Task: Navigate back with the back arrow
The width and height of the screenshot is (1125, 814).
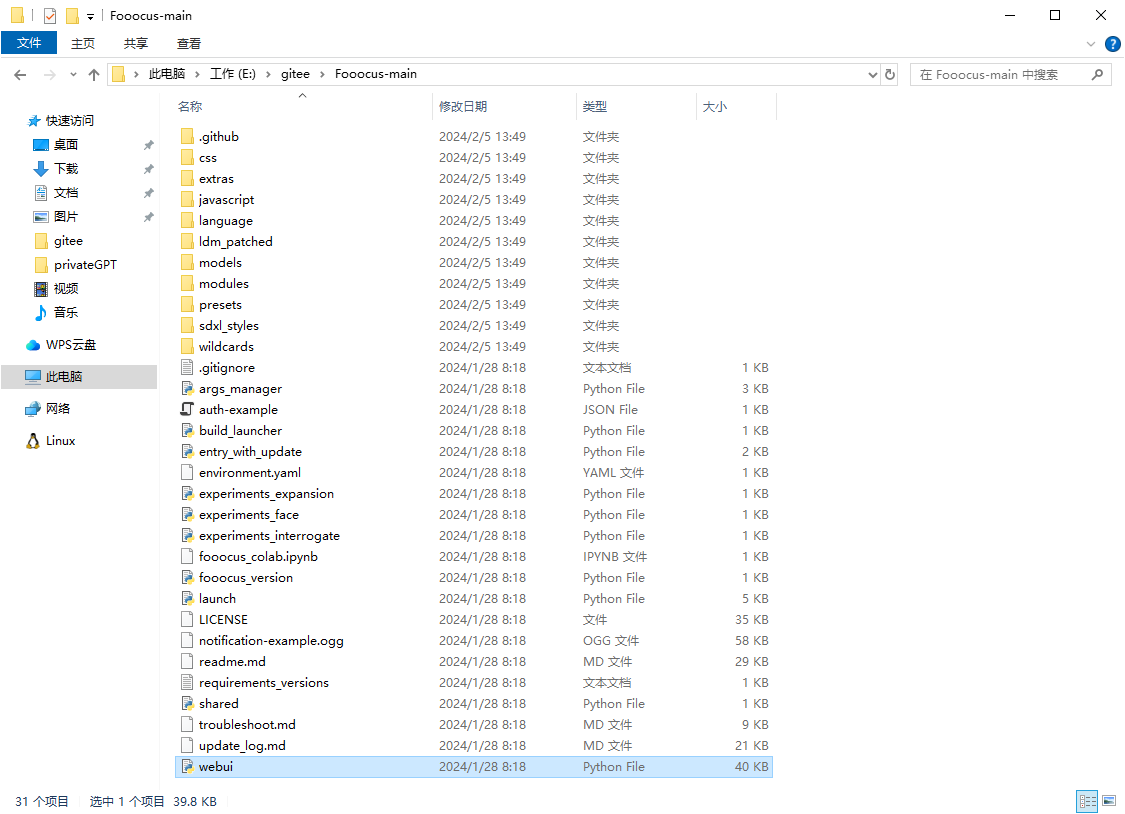Action: click(x=20, y=74)
